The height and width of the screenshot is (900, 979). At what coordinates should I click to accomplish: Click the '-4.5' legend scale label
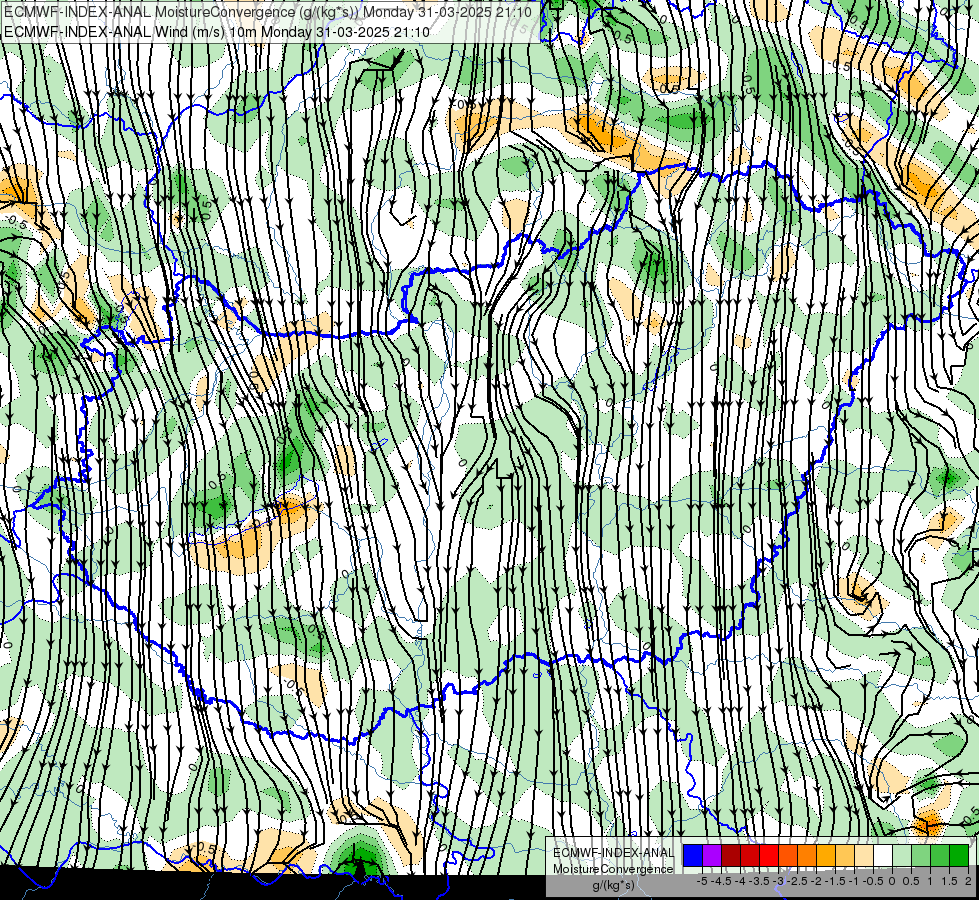pos(723,881)
